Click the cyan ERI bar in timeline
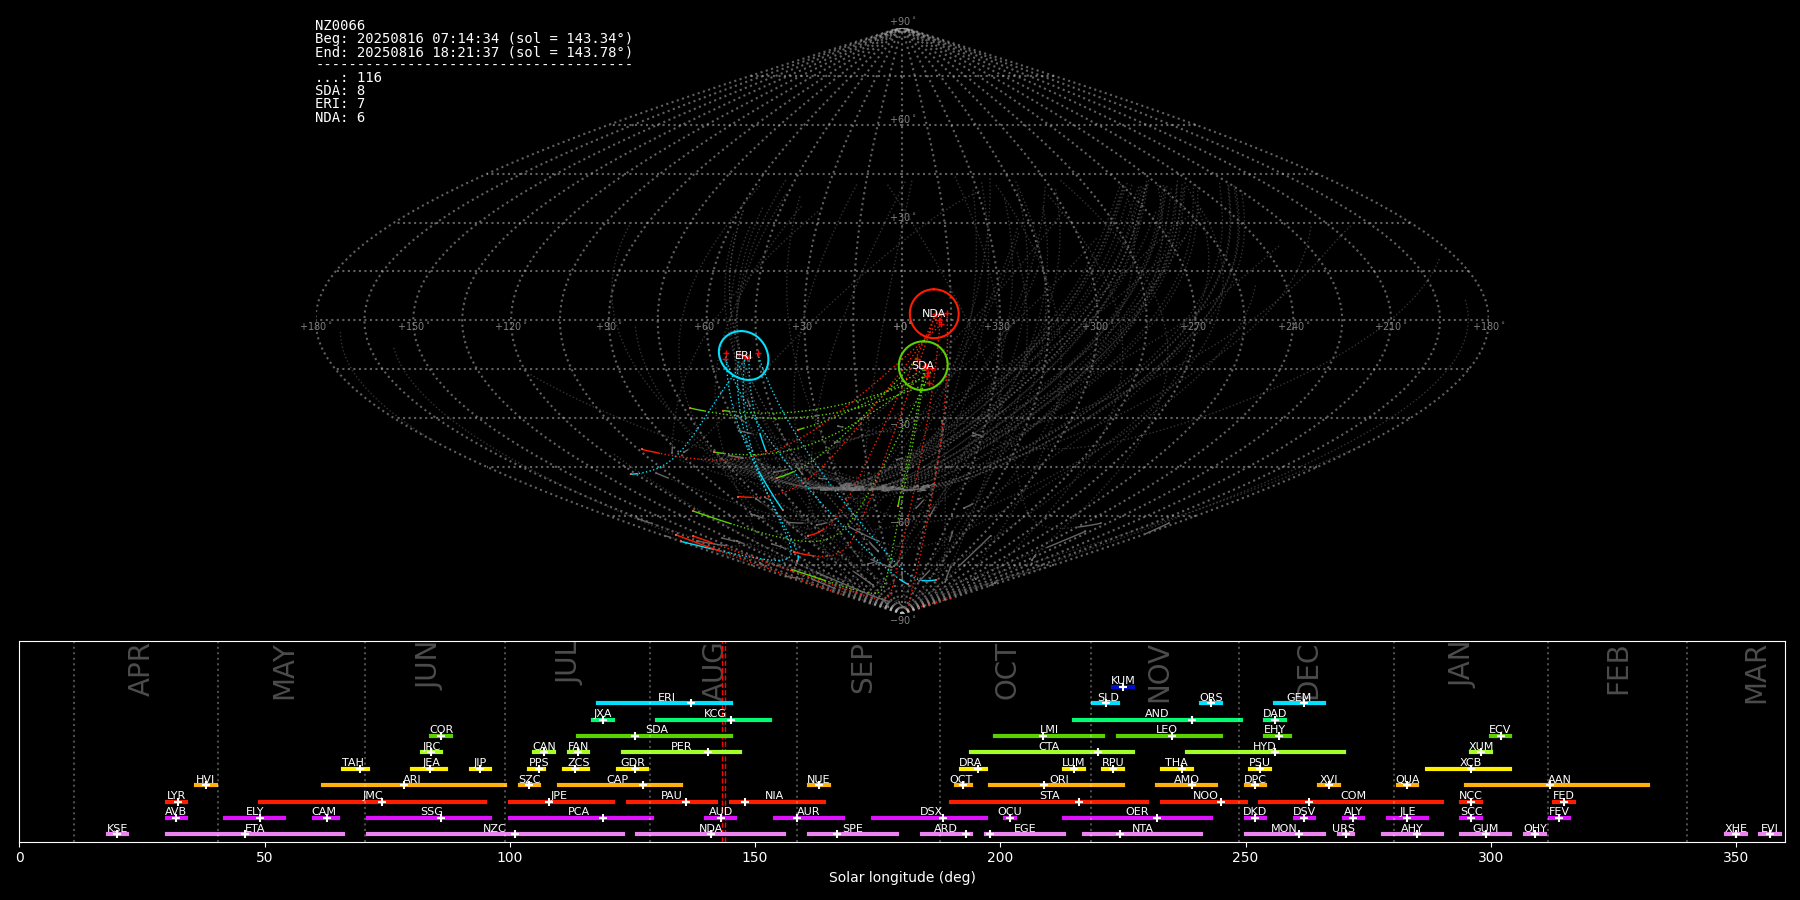The width and height of the screenshot is (1800, 900). (664, 703)
